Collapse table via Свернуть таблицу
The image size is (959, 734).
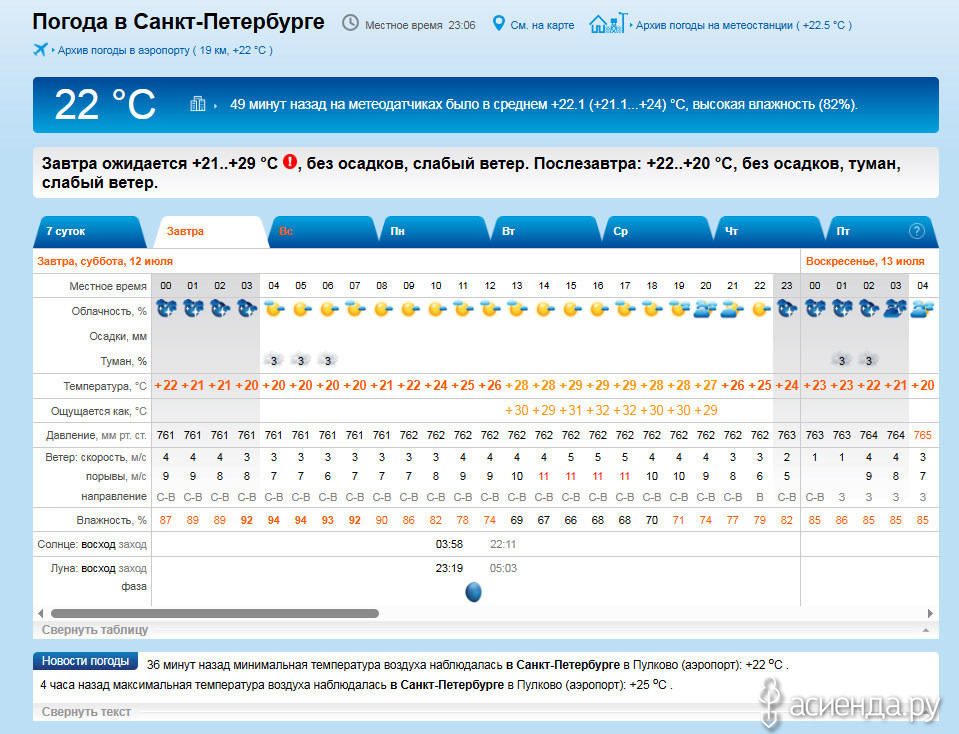click(95, 629)
